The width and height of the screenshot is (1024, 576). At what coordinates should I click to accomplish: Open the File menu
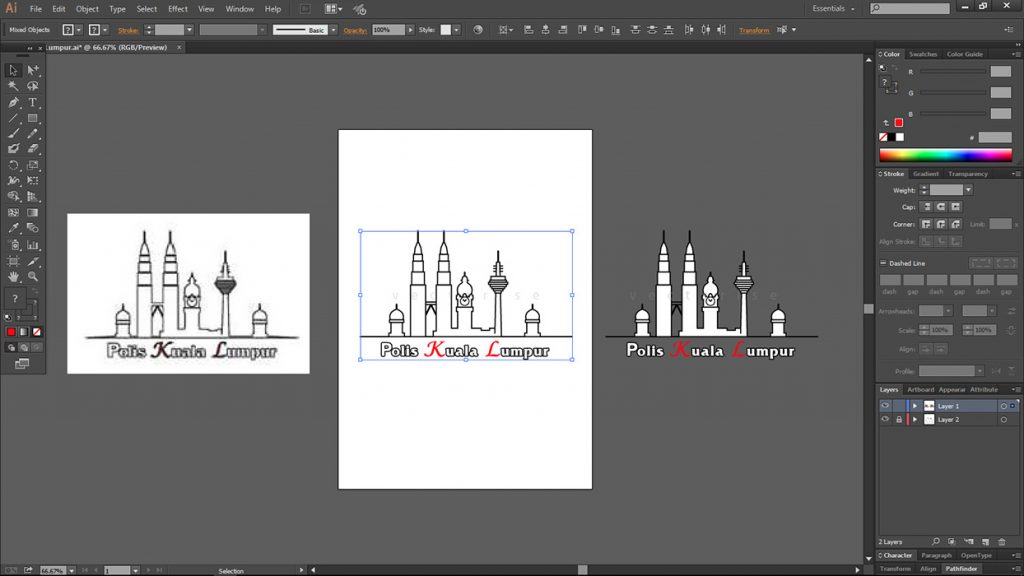[x=35, y=9]
